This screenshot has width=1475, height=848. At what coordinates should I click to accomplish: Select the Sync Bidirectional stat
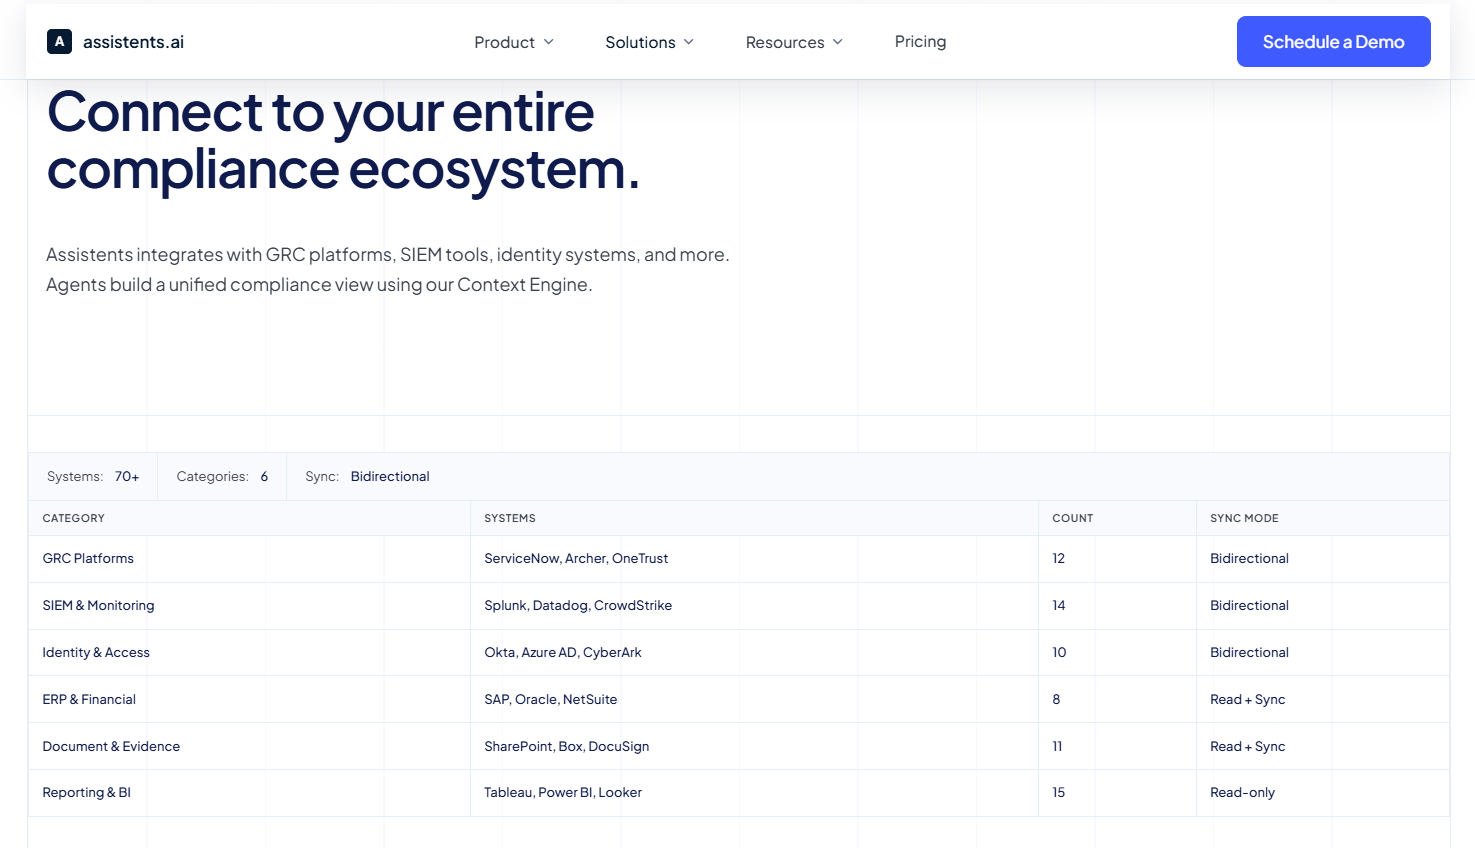367,476
